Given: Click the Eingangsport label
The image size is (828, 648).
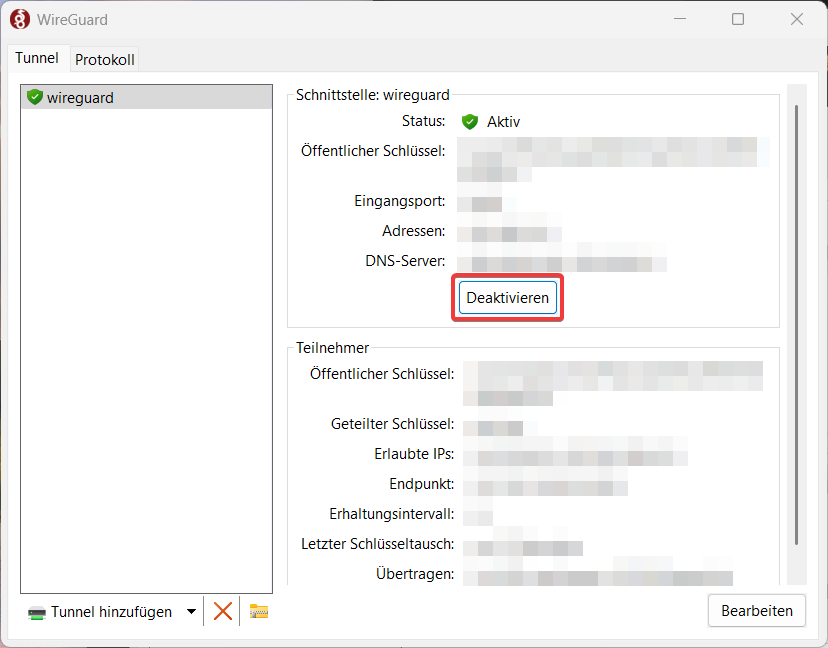Looking at the screenshot, I should coord(400,201).
